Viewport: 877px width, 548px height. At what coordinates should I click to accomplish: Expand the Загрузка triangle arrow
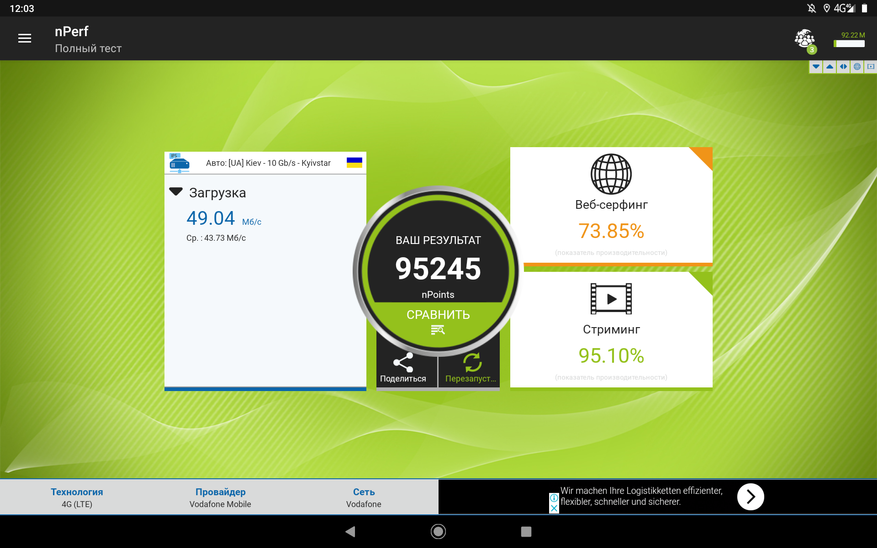point(176,192)
